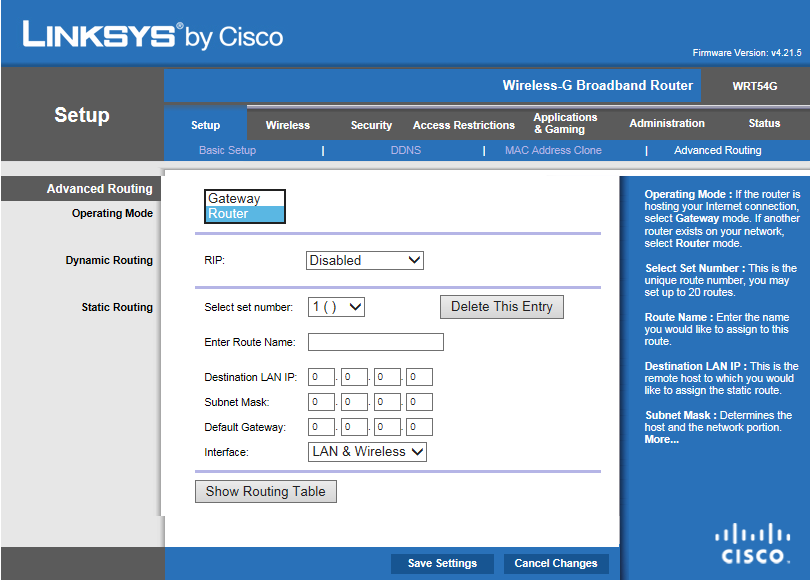Click the Dynamic Routing sidebar label
The width and height of the screenshot is (812, 580).
pyautogui.click(x=109, y=260)
